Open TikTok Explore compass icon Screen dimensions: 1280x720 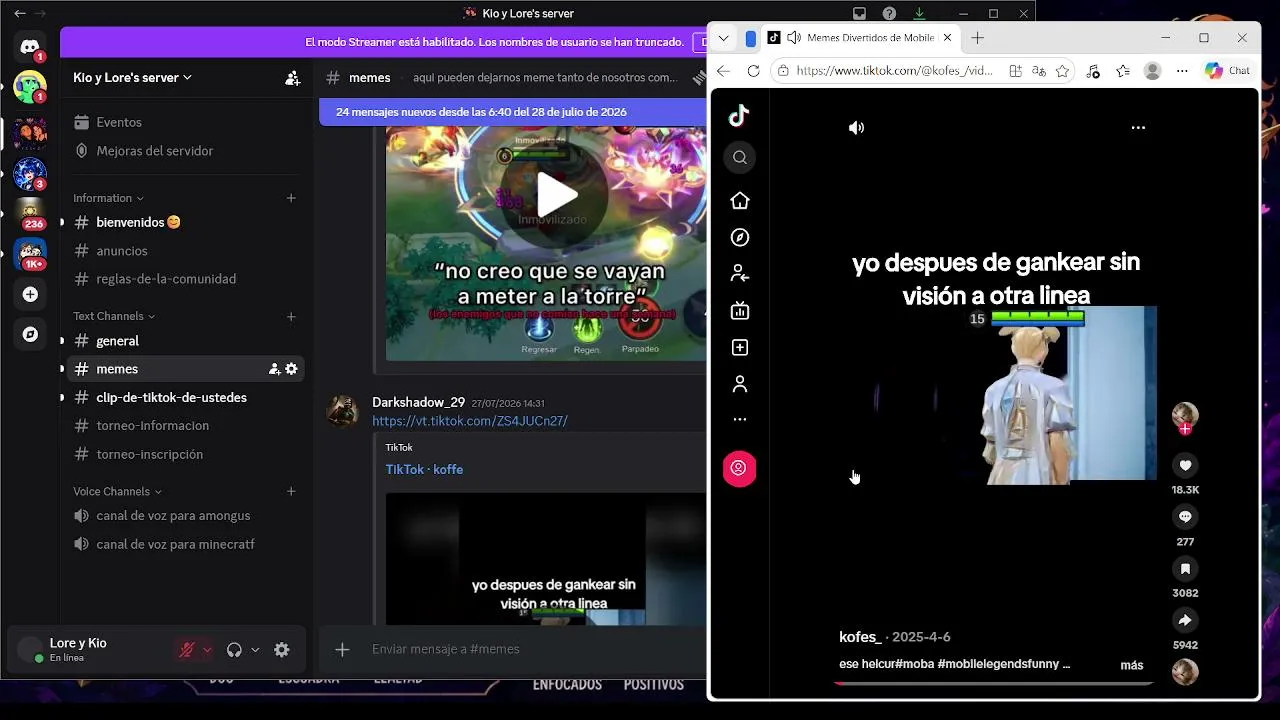pos(740,237)
